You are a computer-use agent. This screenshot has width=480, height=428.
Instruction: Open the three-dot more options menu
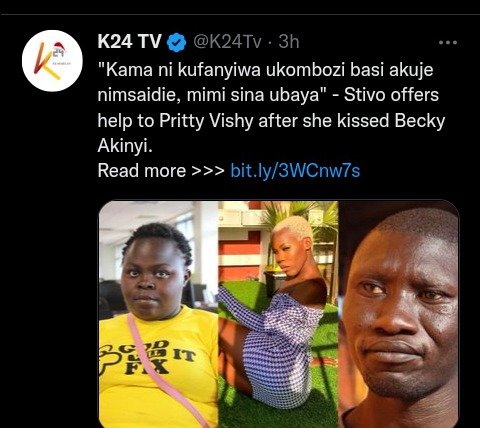(x=448, y=43)
